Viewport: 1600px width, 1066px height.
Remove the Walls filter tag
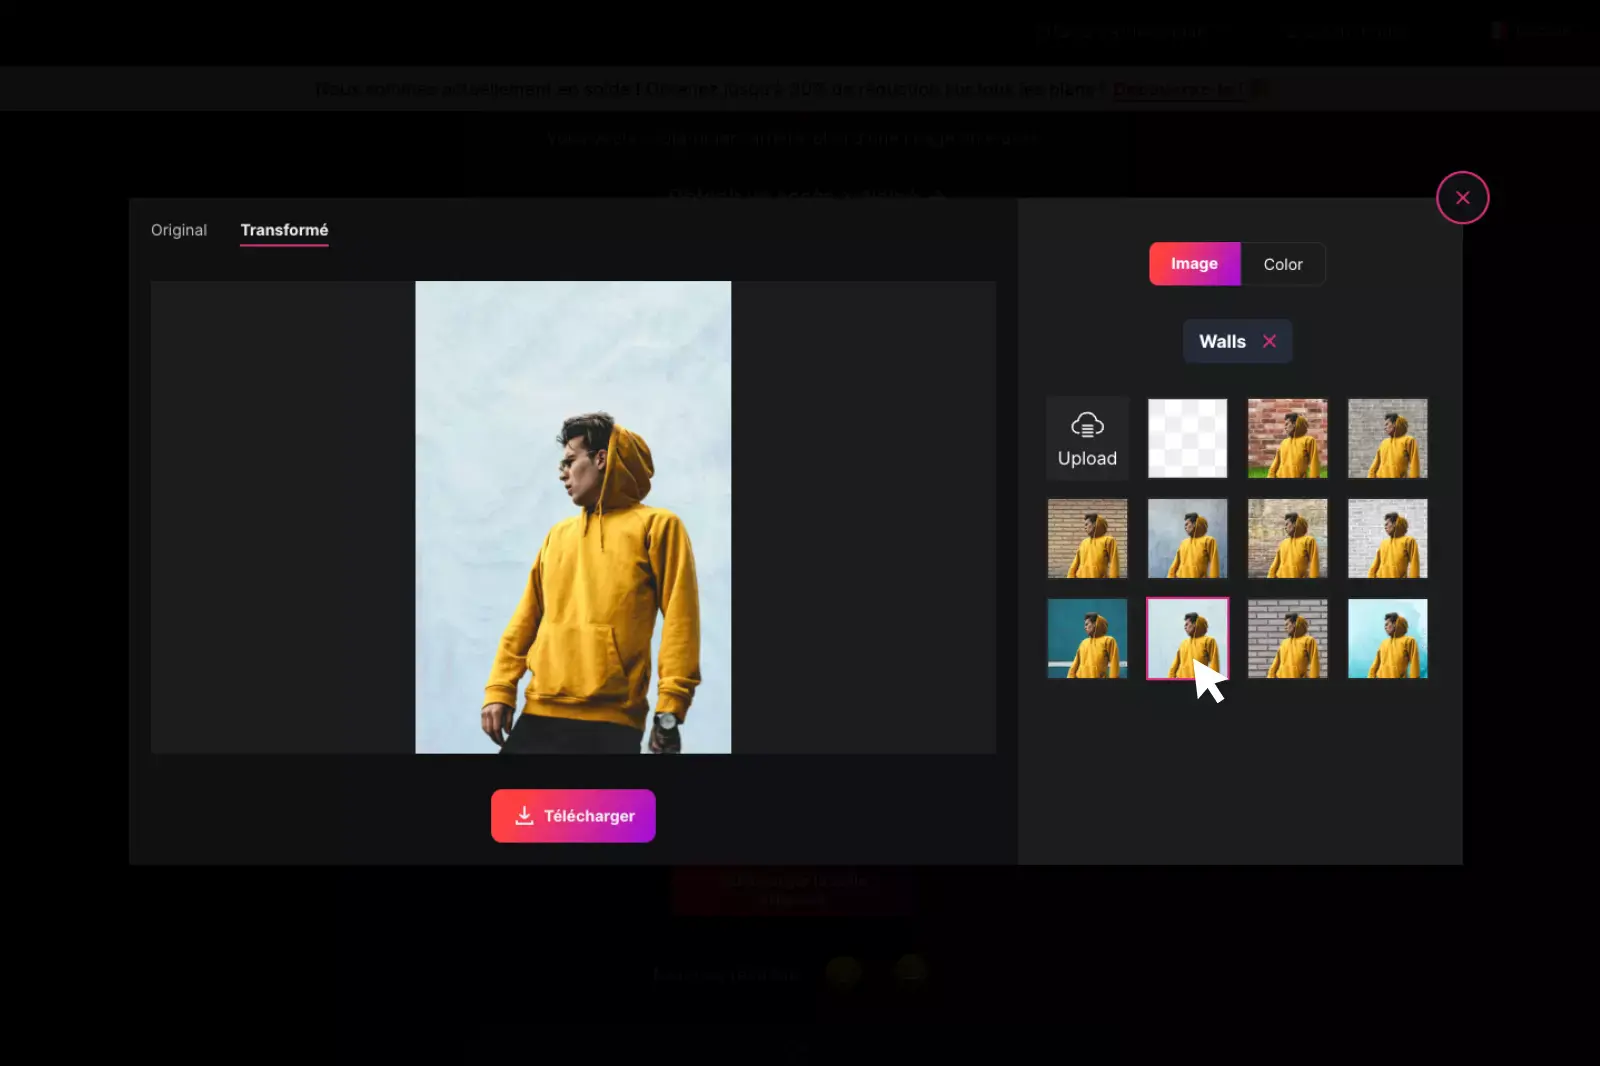point(1269,341)
